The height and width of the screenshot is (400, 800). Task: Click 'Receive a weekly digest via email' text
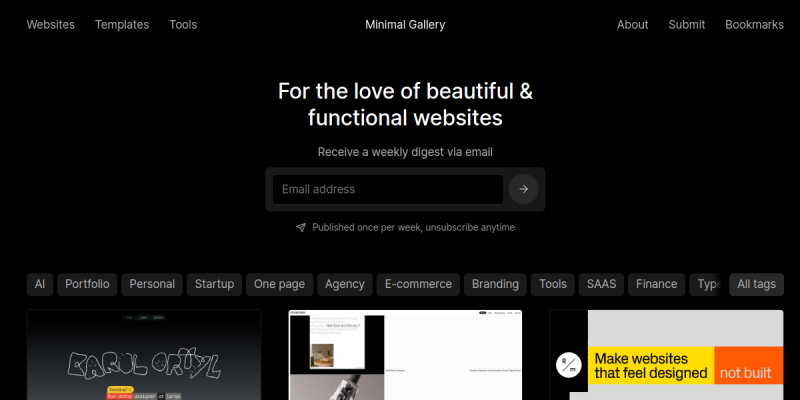coord(405,152)
